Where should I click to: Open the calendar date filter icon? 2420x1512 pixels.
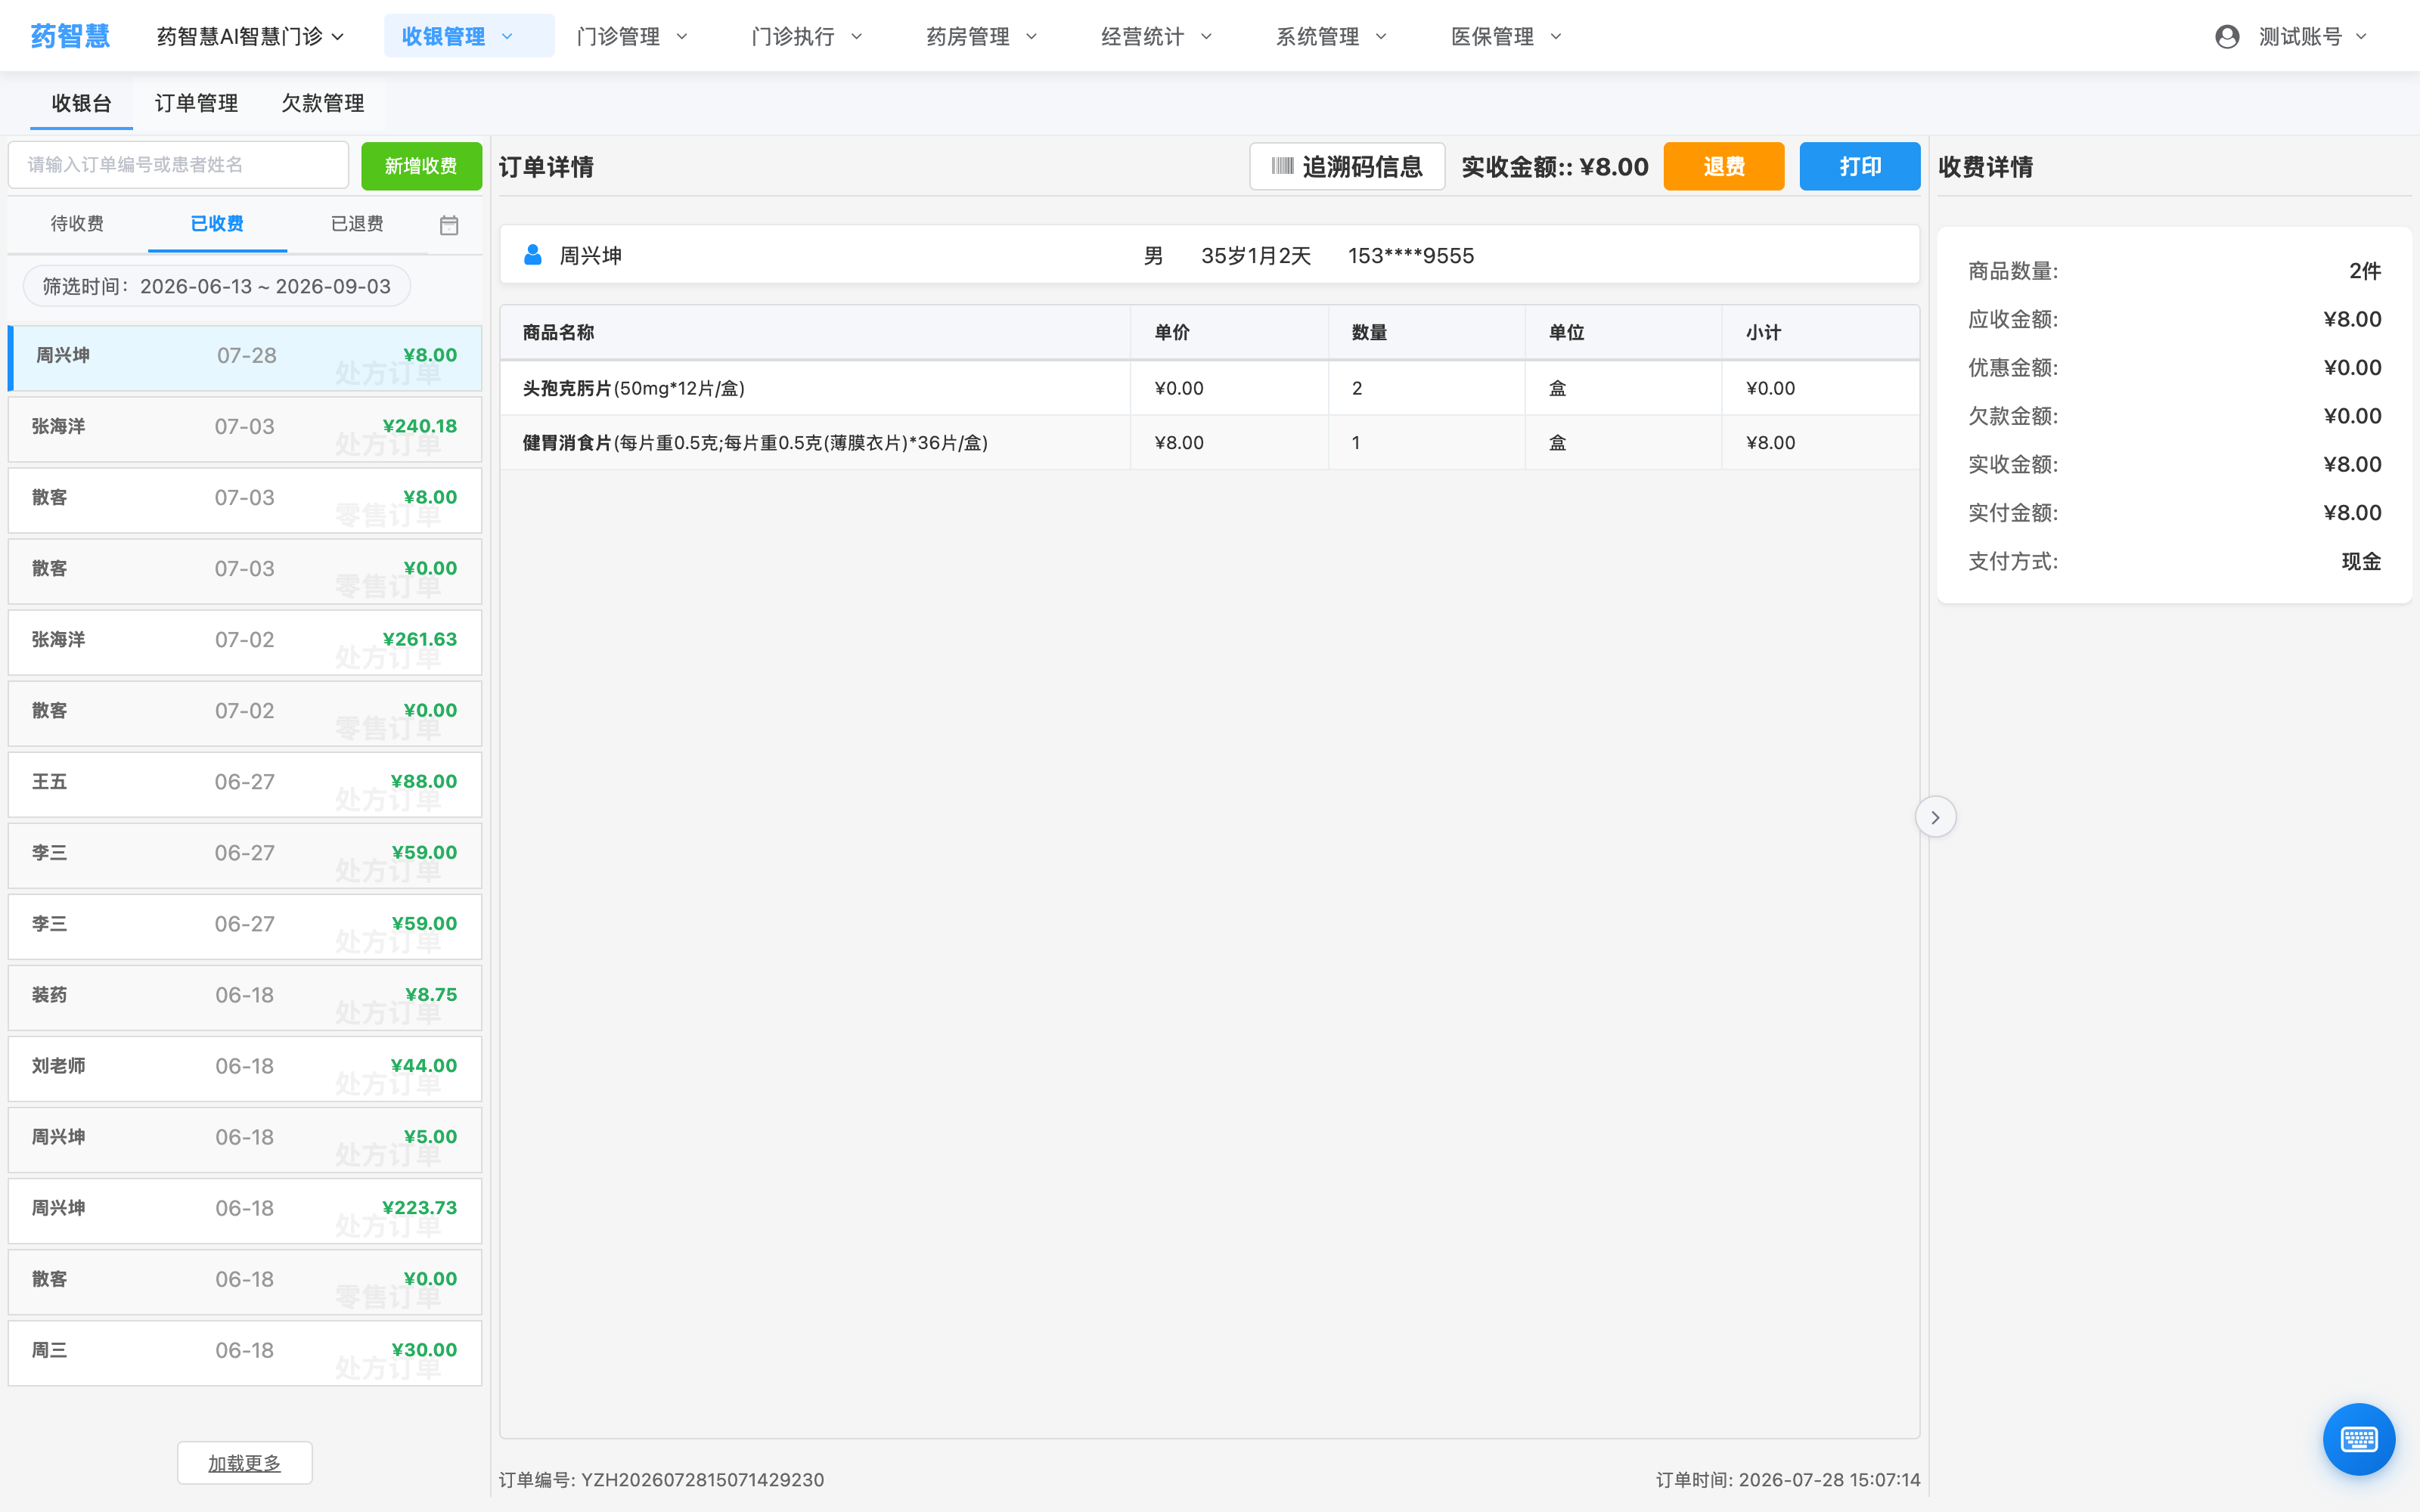point(449,225)
